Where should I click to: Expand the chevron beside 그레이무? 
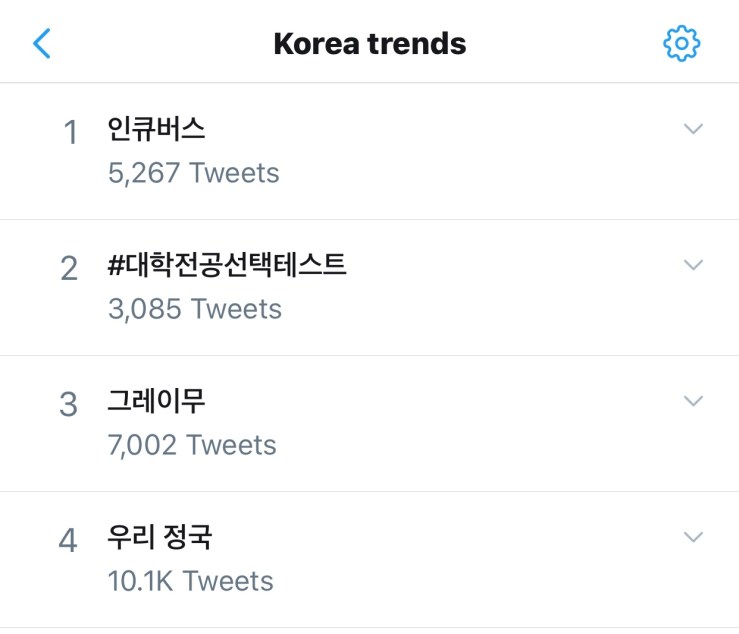(x=693, y=401)
